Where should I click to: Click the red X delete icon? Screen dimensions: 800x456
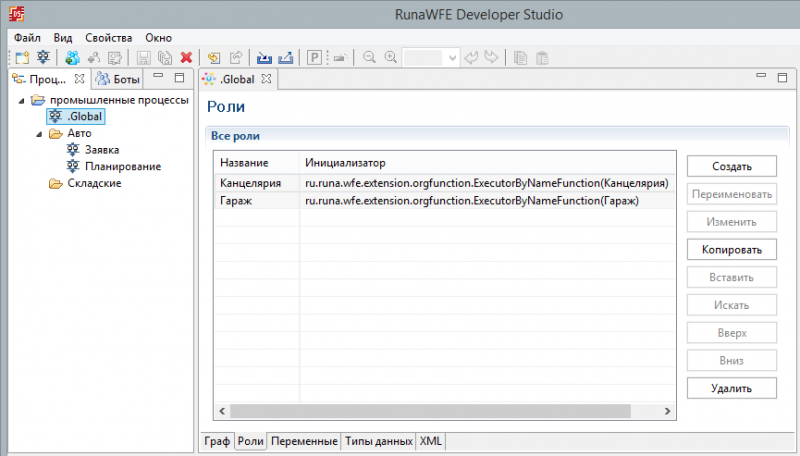186,58
